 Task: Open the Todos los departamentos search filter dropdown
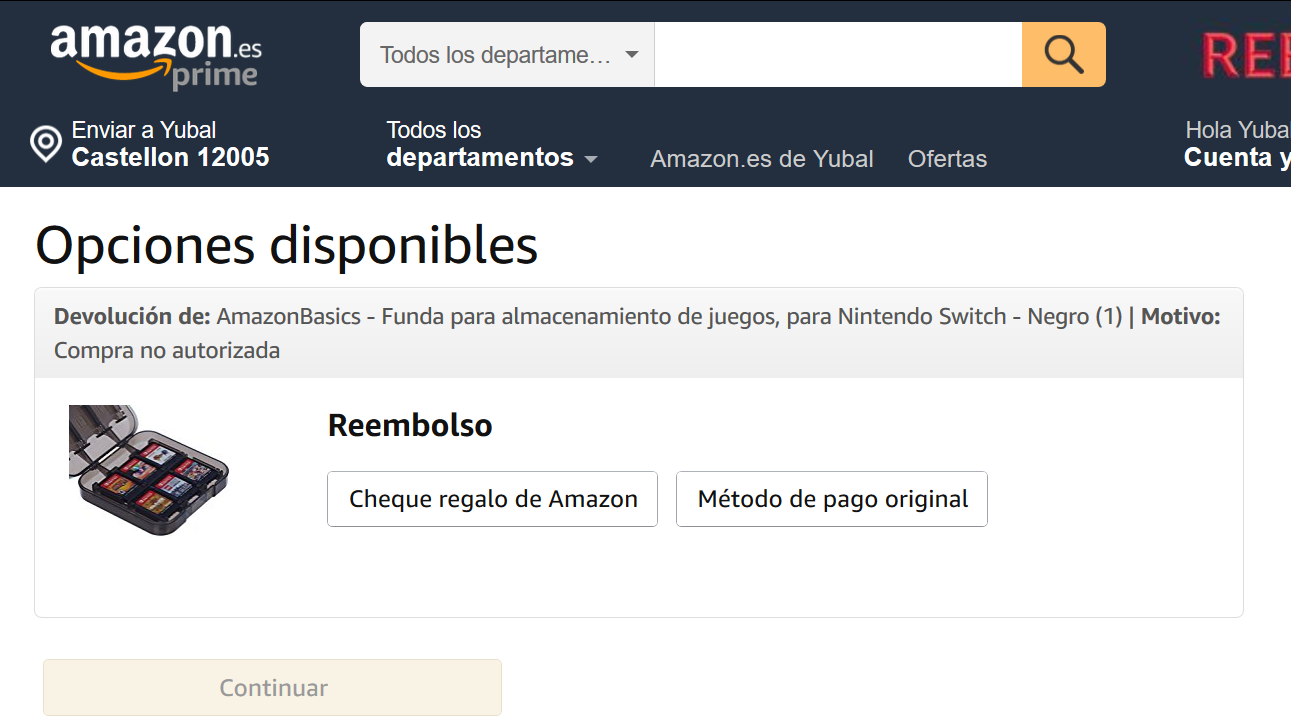point(506,55)
